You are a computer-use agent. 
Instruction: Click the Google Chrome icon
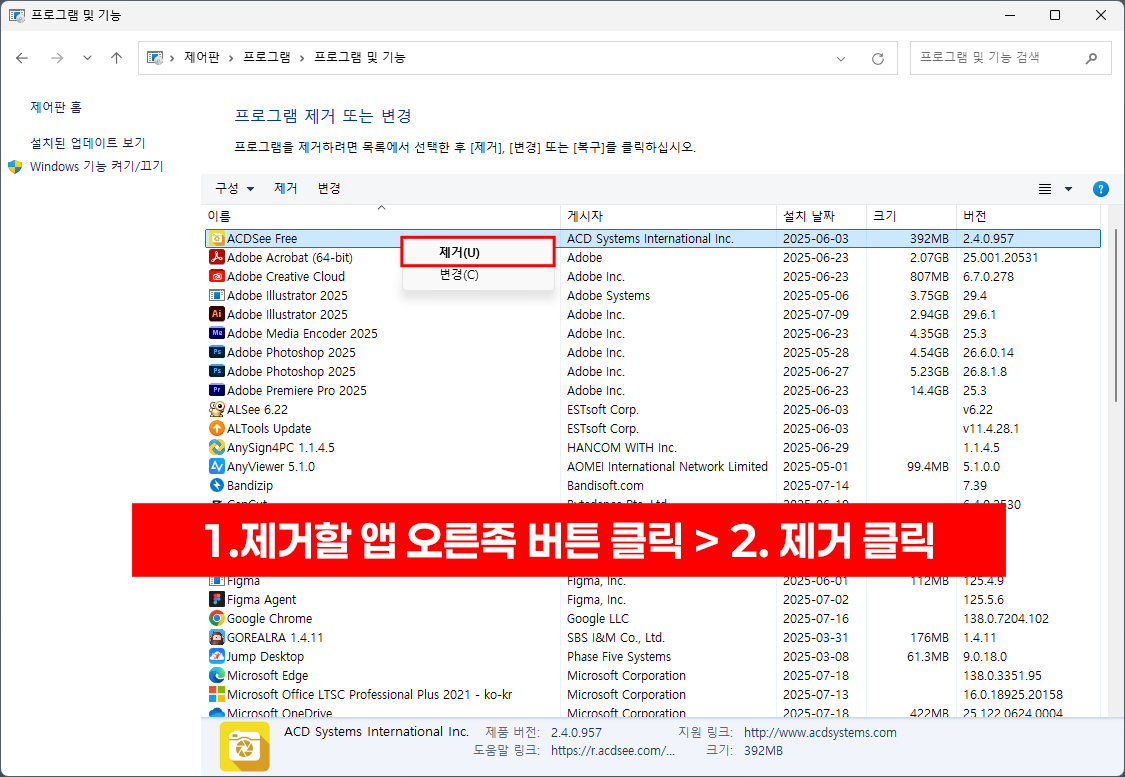[217, 618]
